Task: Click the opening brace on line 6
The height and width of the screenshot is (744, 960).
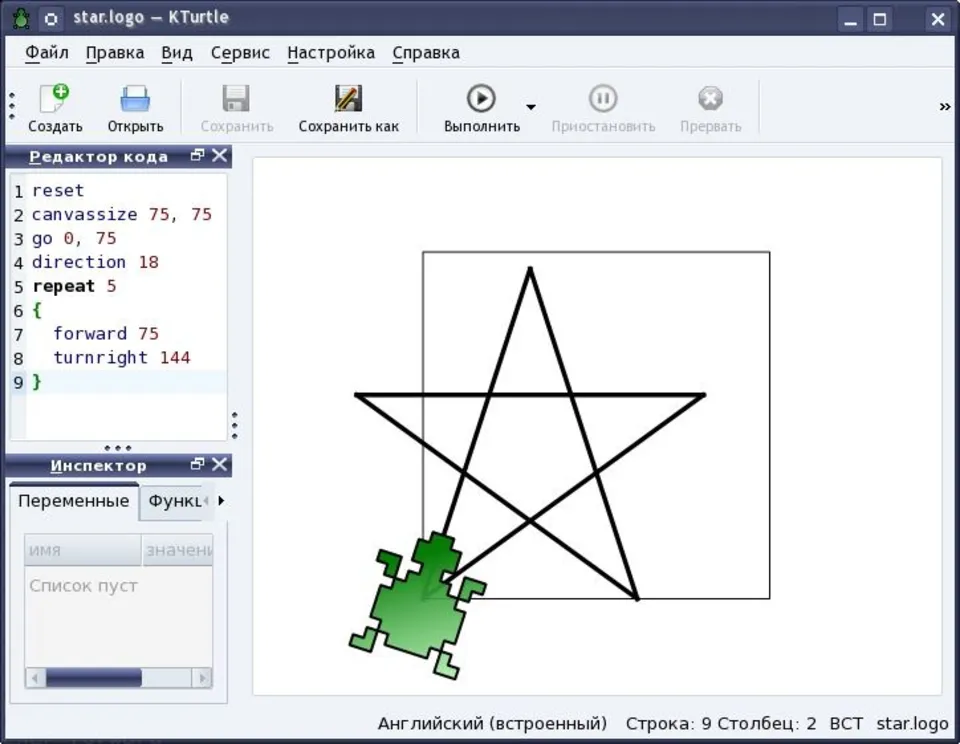Action: tap(37, 310)
